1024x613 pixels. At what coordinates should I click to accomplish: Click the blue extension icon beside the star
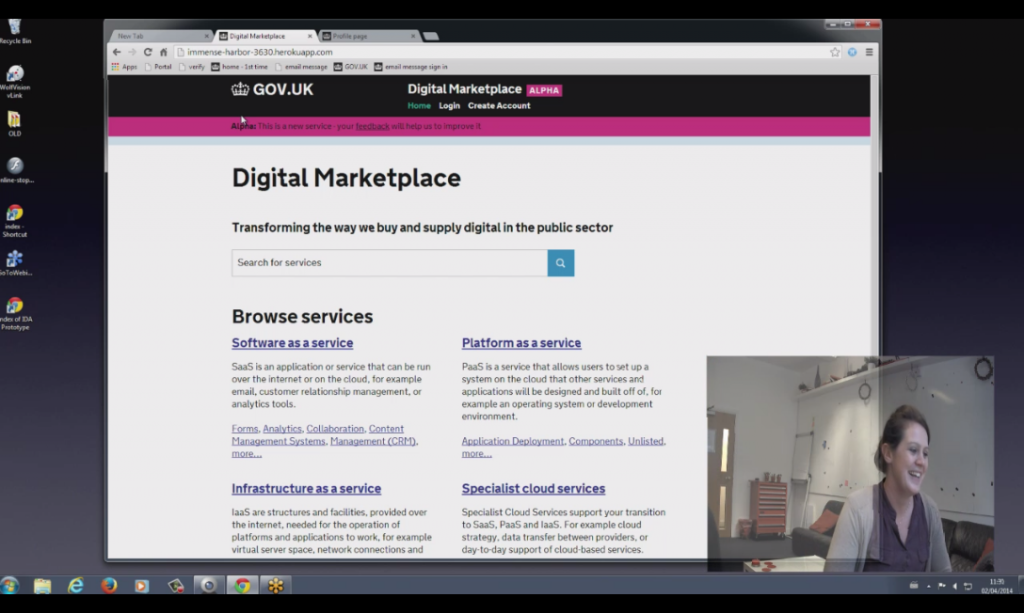[x=852, y=52]
